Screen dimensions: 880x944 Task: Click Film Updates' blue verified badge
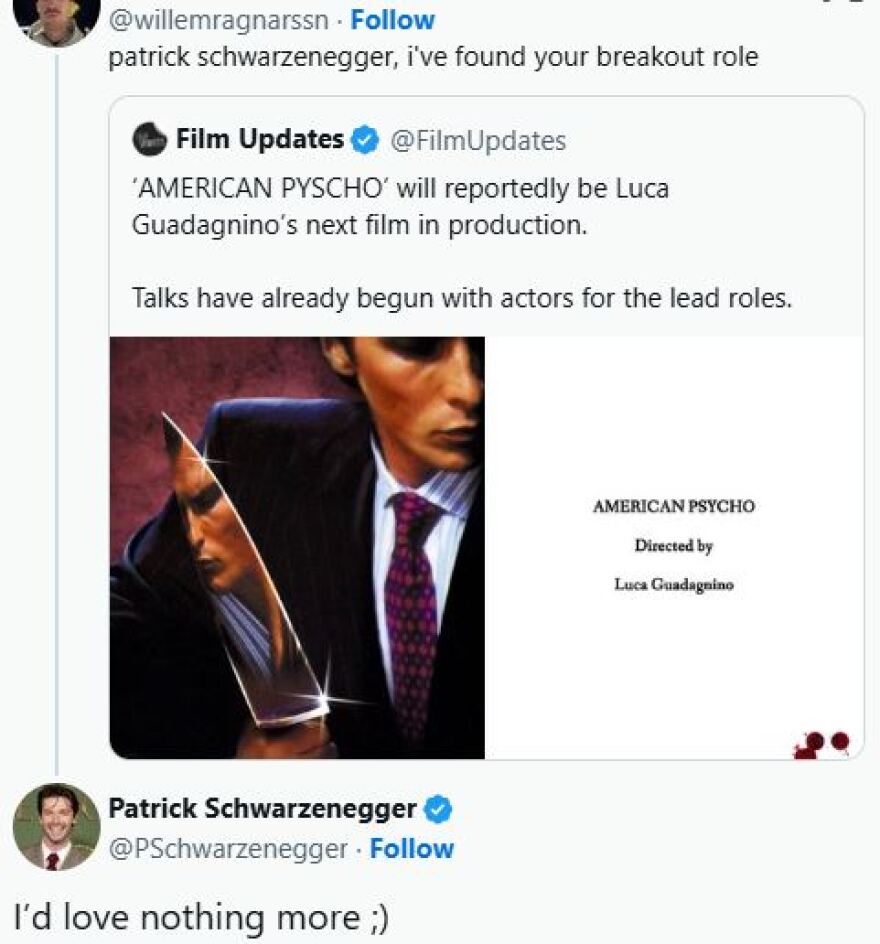365,141
